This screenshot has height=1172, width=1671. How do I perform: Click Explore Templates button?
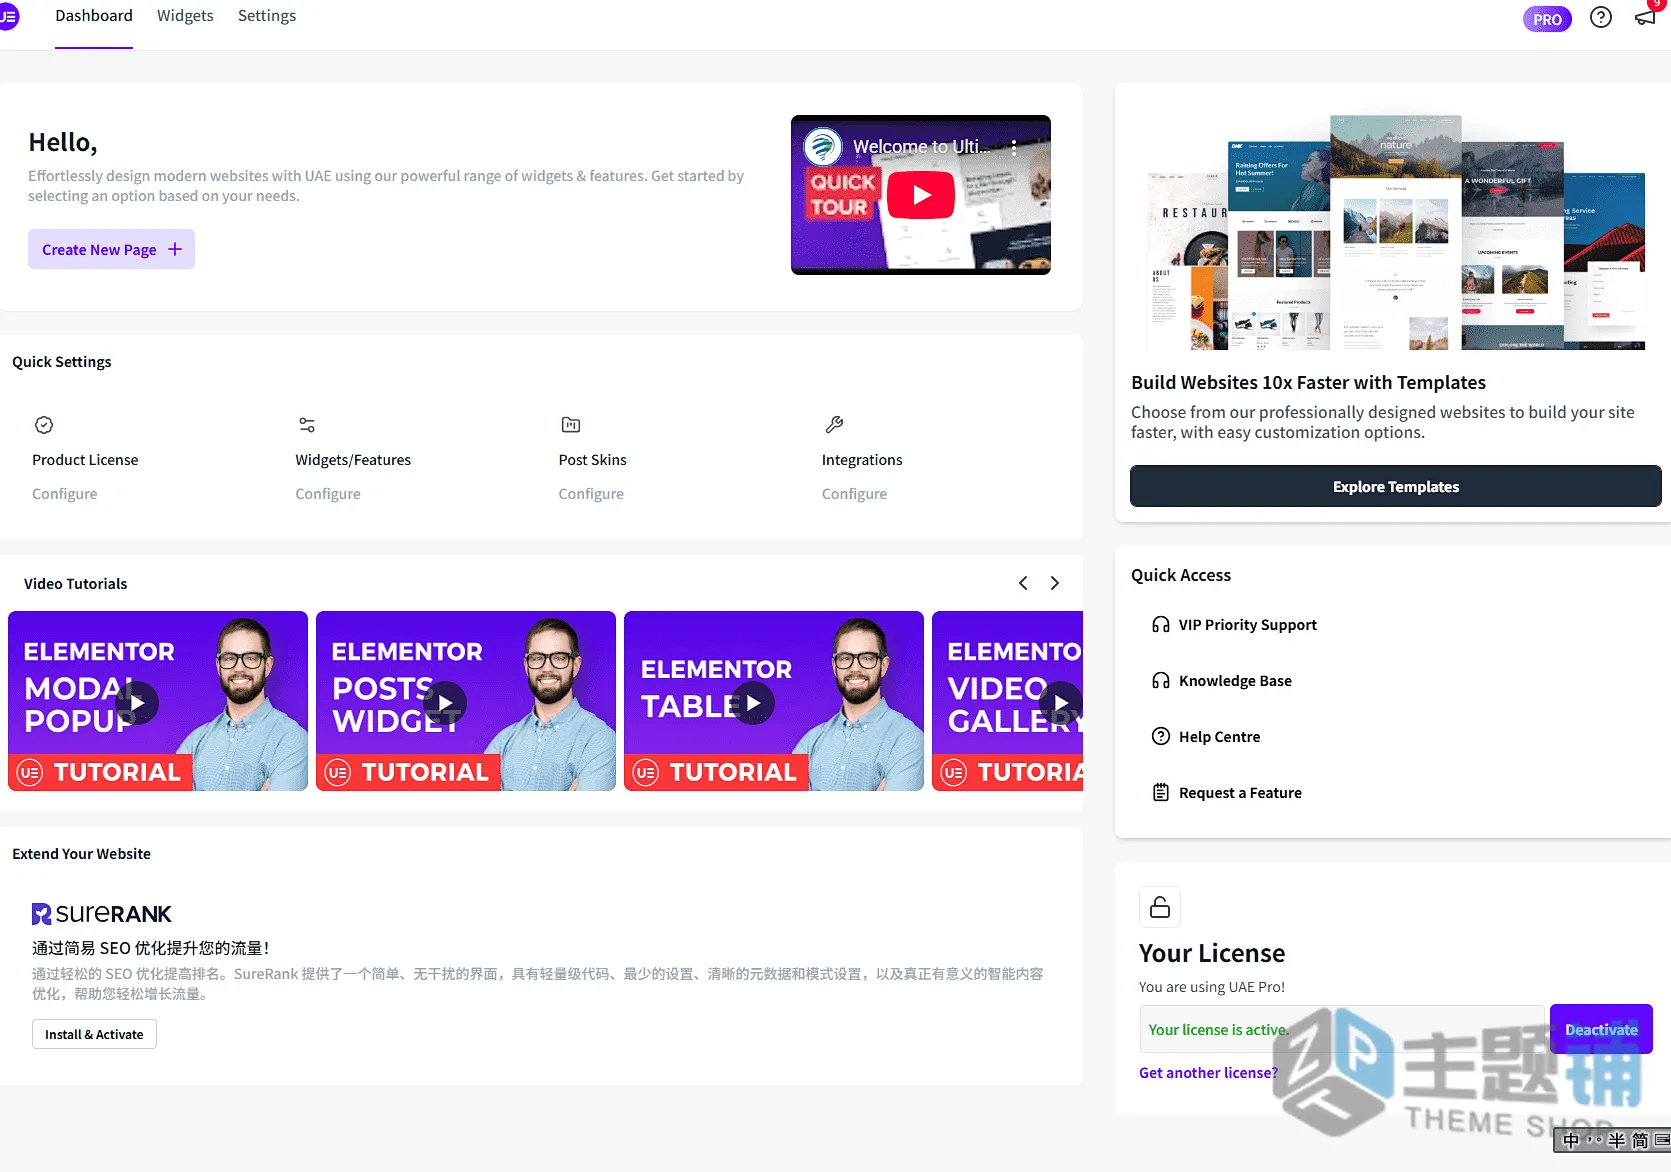tap(1396, 486)
